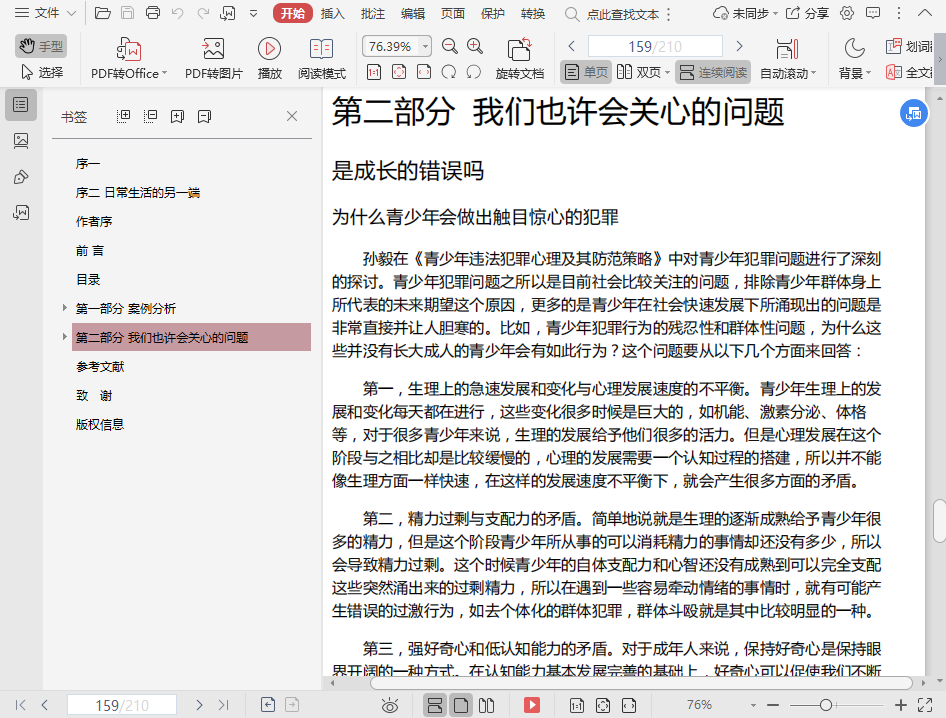Enter 阅读模式 reading mode
The height and width of the screenshot is (718, 946).
321,49
